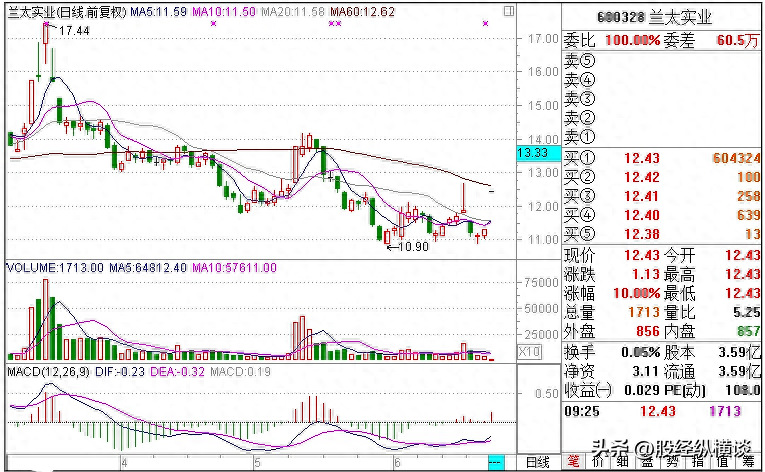Click the rightmost magenta info marker atop chart
This screenshot has width=765, height=472.
(485, 23)
